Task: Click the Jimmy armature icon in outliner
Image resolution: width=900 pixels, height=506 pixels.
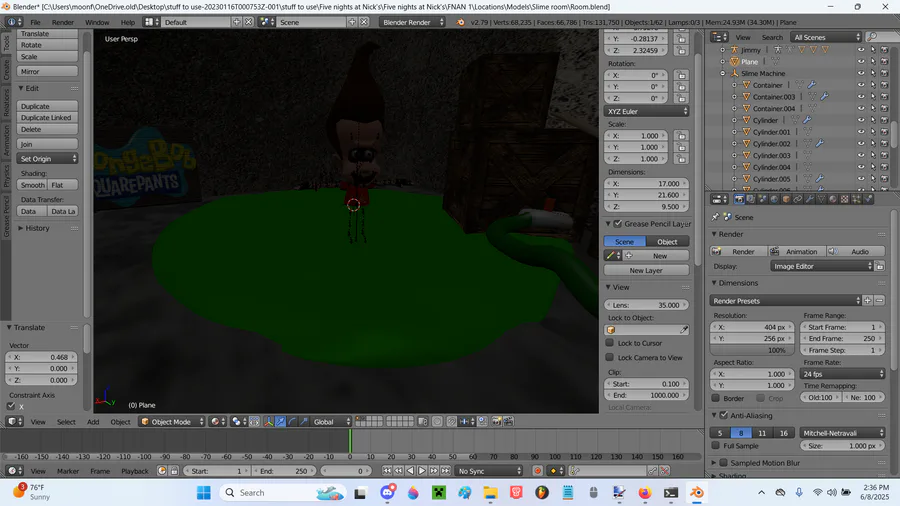Action: point(734,50)
